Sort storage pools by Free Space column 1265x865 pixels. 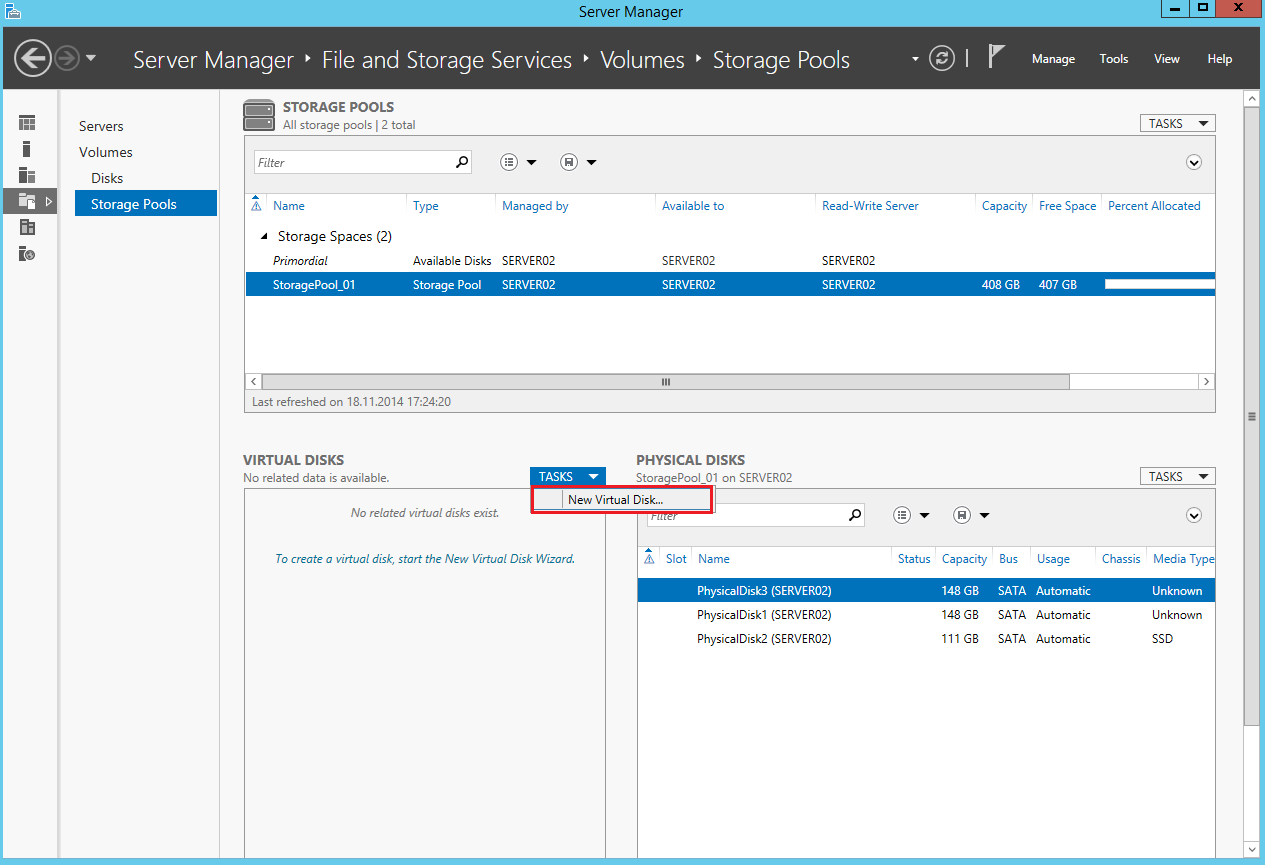1068,206
